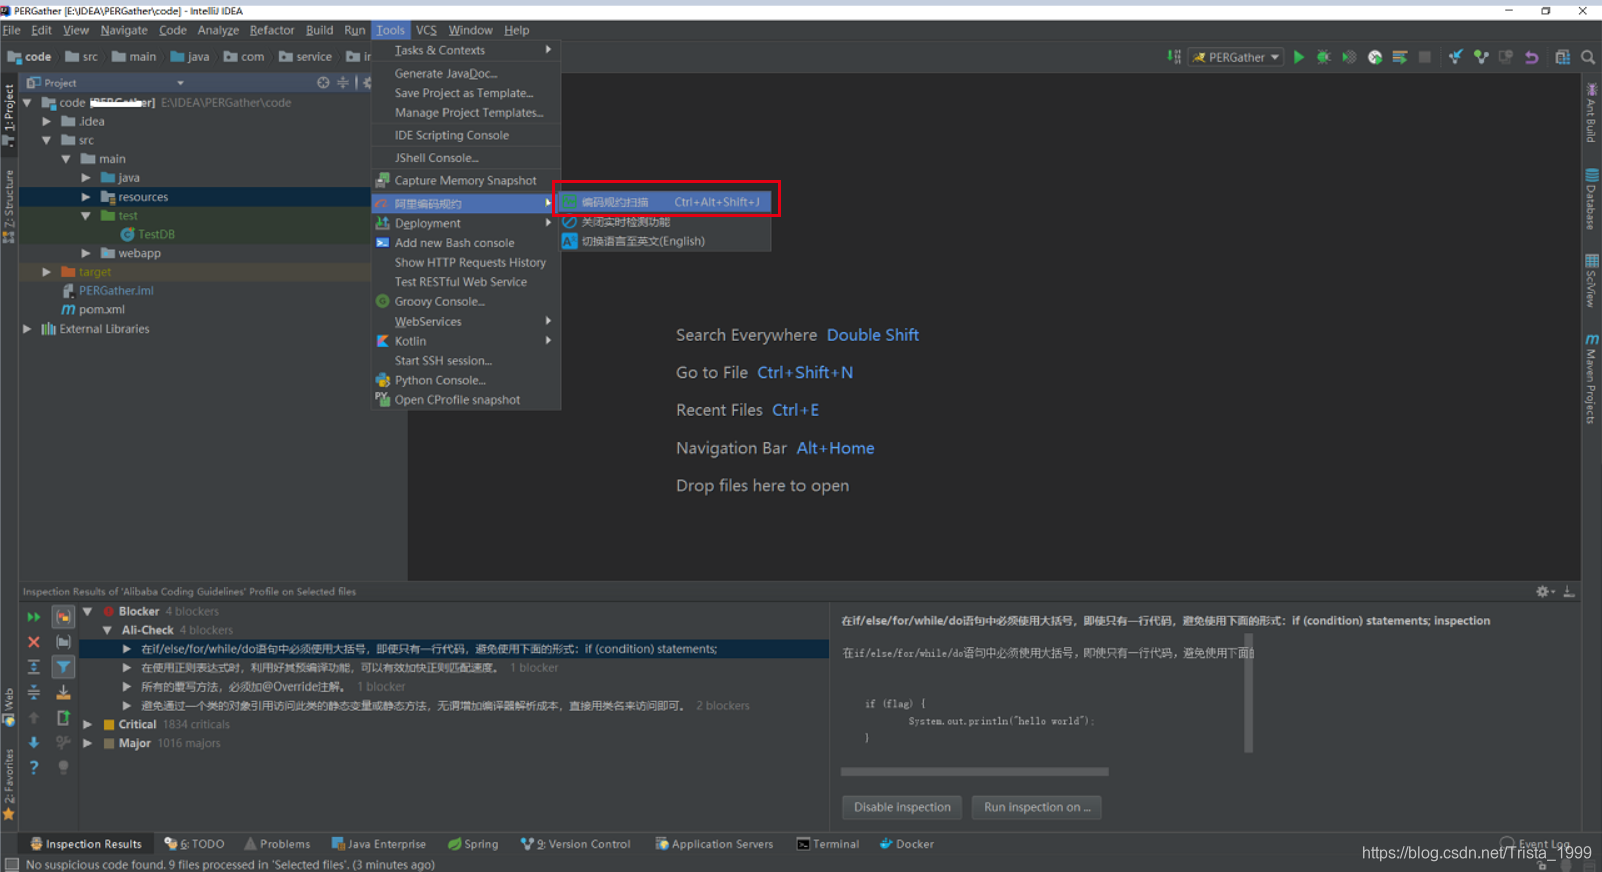This screenshot has height=872, width=1602.
Task: Expand all inspection results icon
Action: pyautogui.click(x=33, y=667)
